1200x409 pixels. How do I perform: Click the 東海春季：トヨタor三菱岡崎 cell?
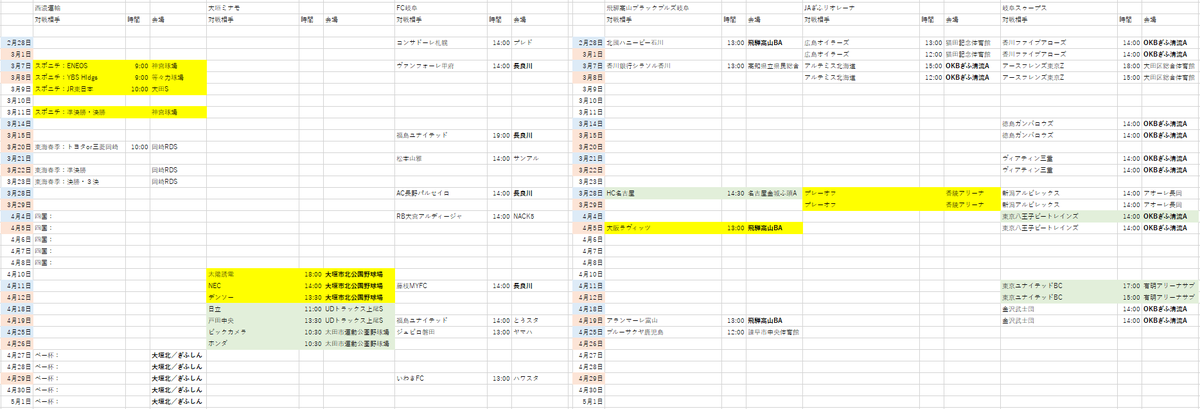pos(80,147)
